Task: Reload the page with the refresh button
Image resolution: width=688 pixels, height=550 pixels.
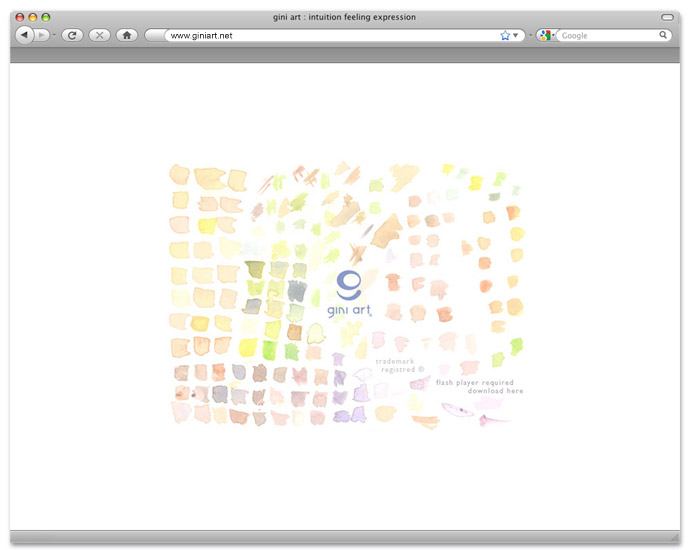Action: 72,35
